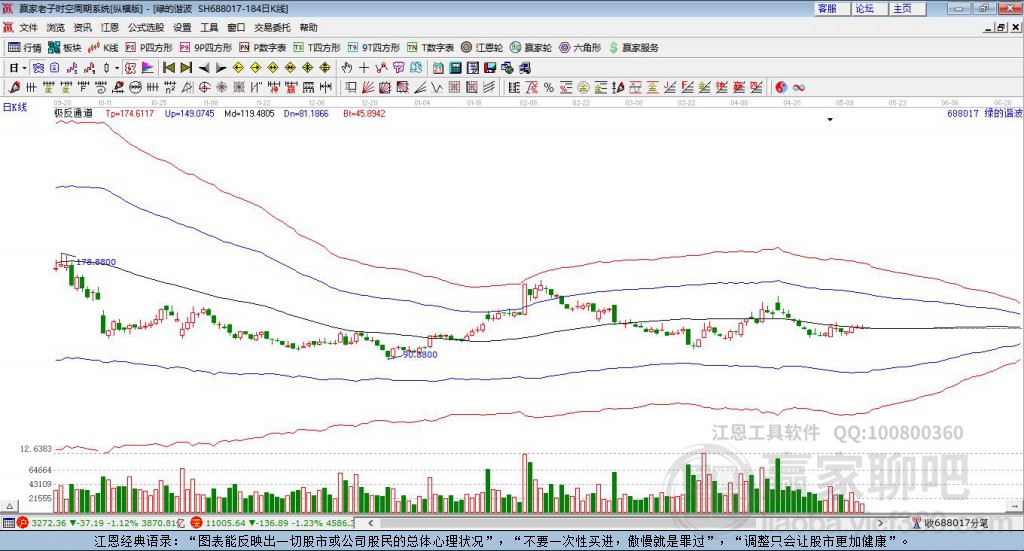The width and height of the screenshot is (1024, 551).
Task: Open the 板块 sector view
Action: 65,47
